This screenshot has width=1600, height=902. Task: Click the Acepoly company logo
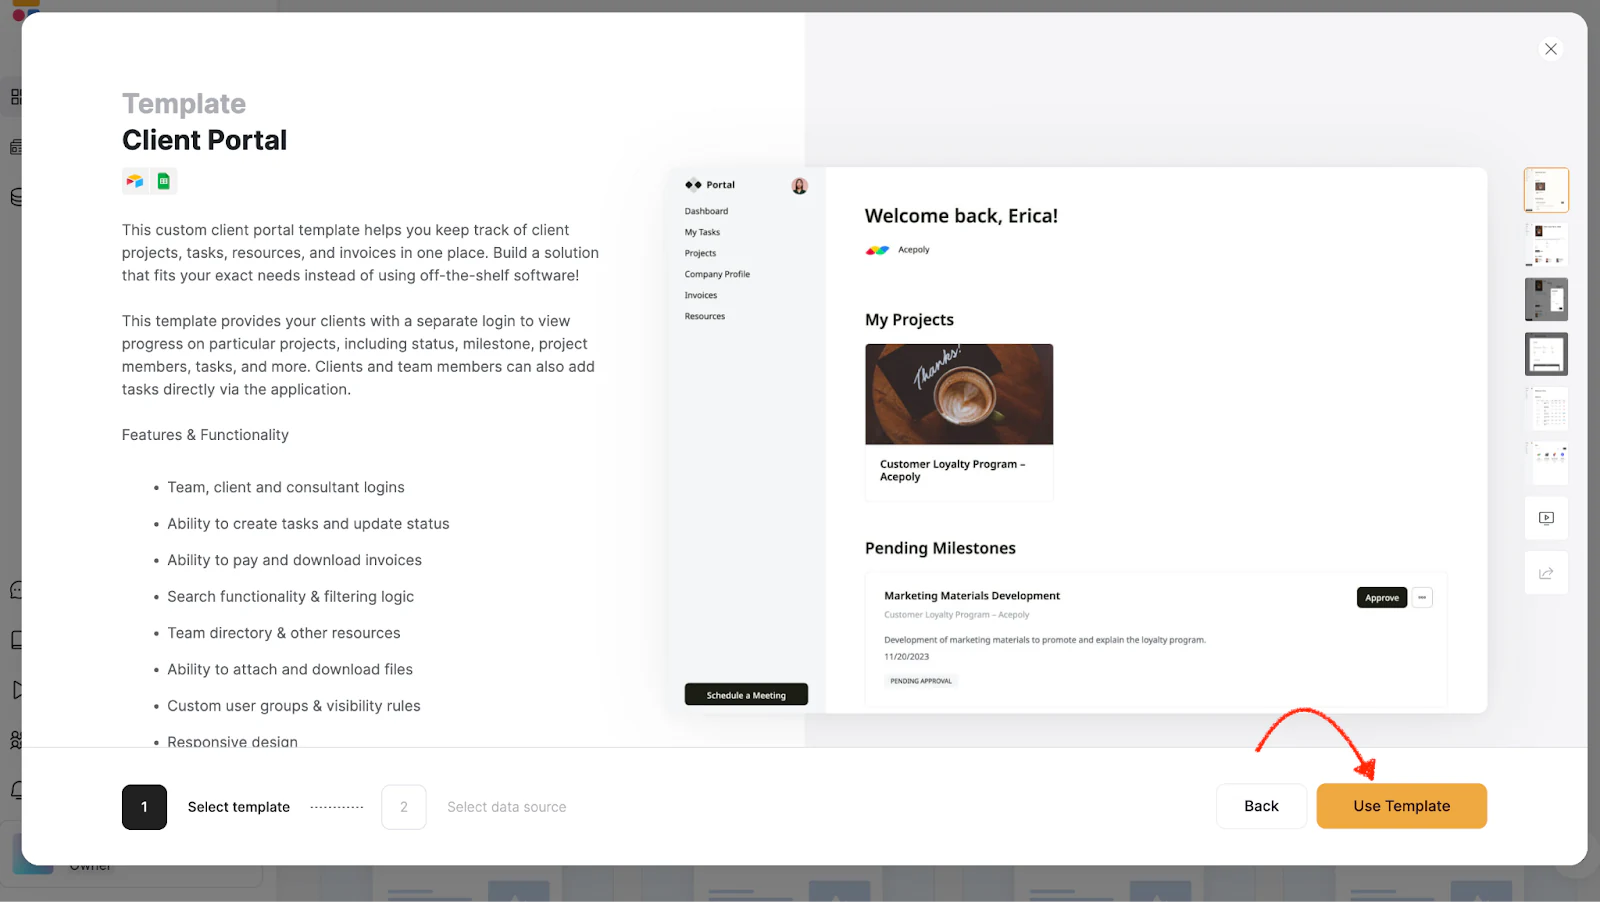point(877,250)
